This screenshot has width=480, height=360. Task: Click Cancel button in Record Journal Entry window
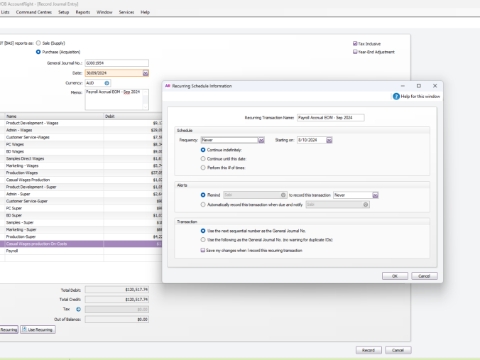(398, 350)
